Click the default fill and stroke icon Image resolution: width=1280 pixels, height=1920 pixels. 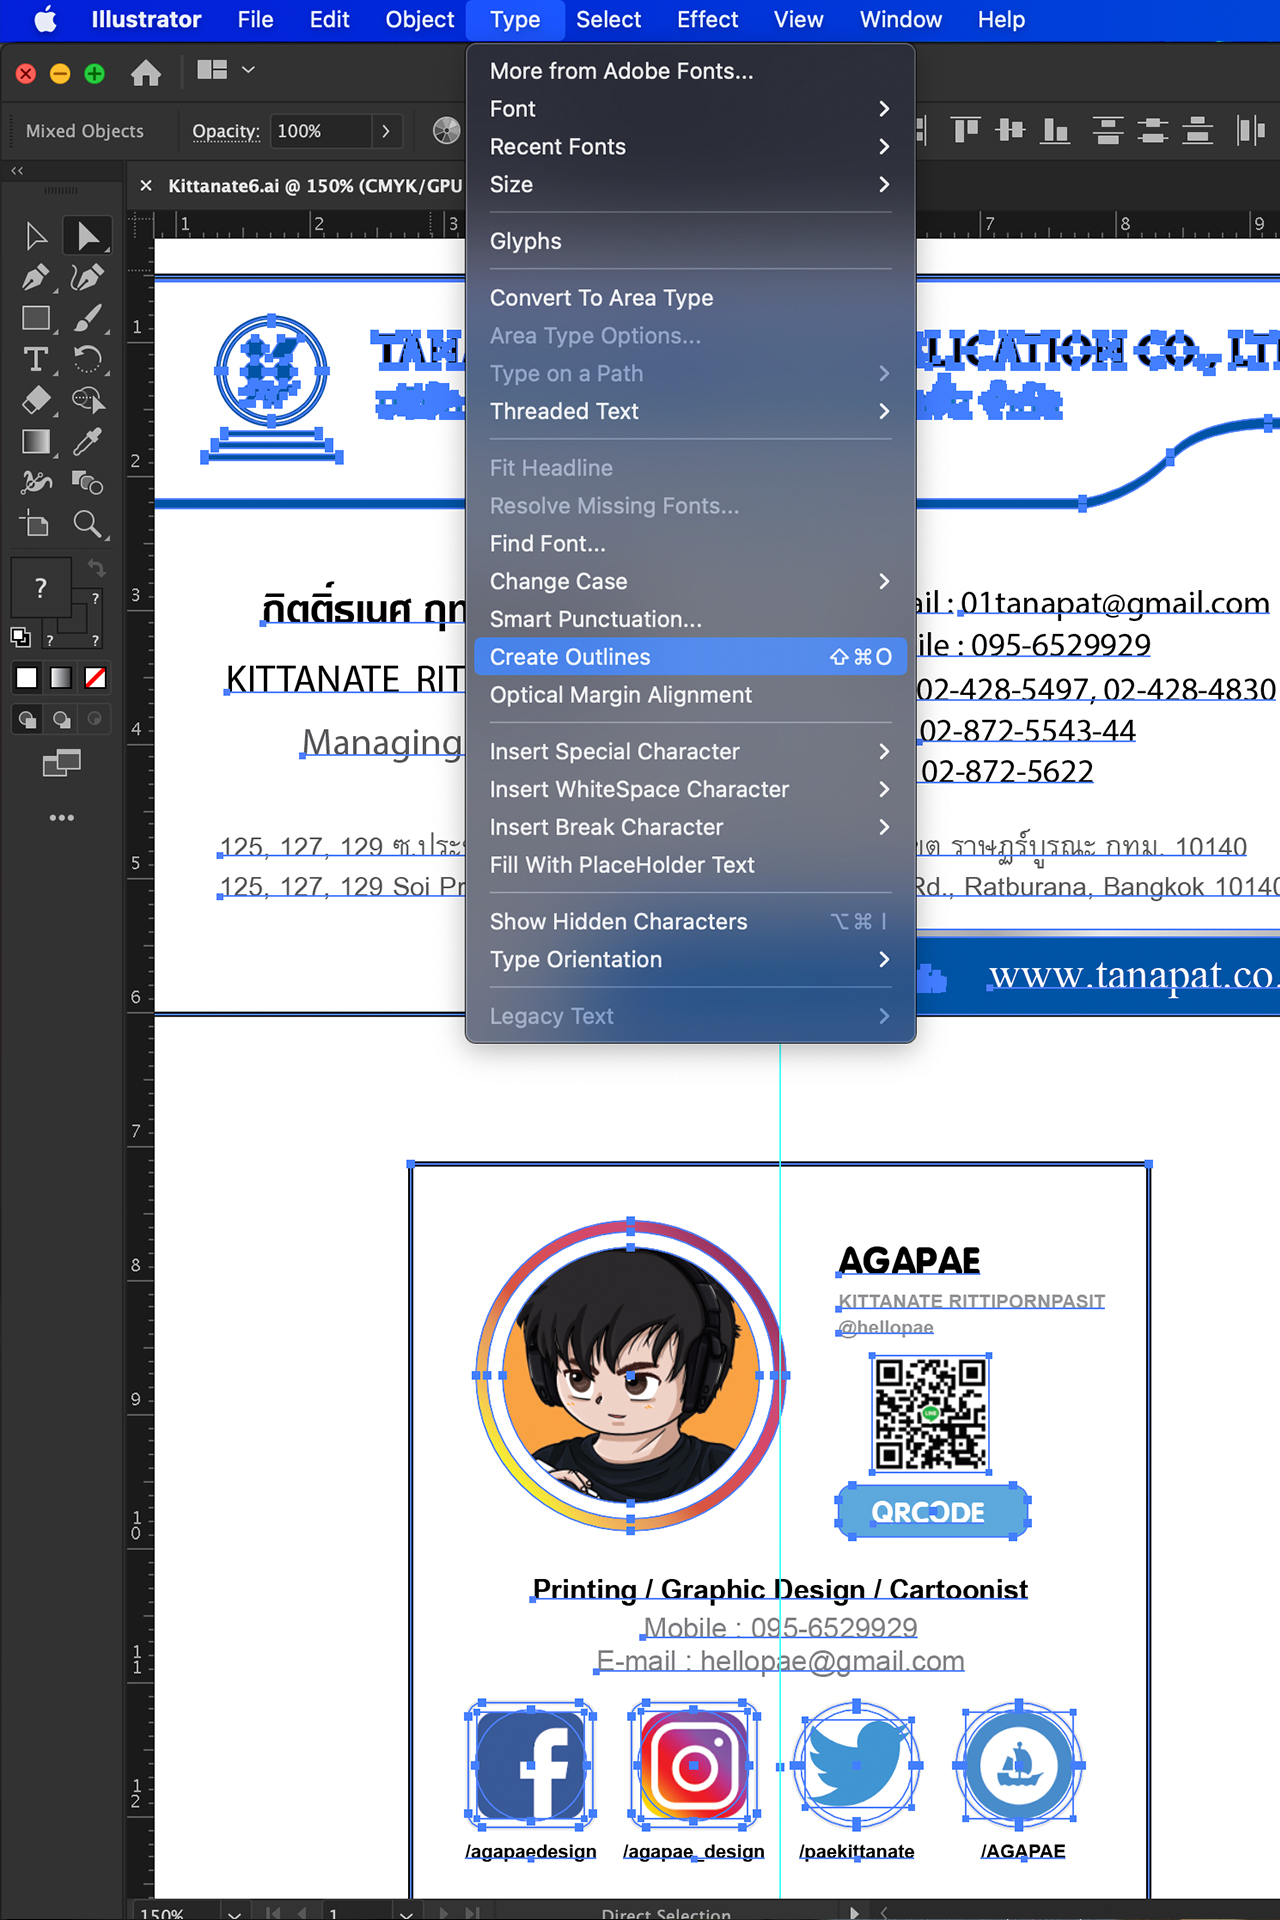pyautogui.click(x=20, y=636)
